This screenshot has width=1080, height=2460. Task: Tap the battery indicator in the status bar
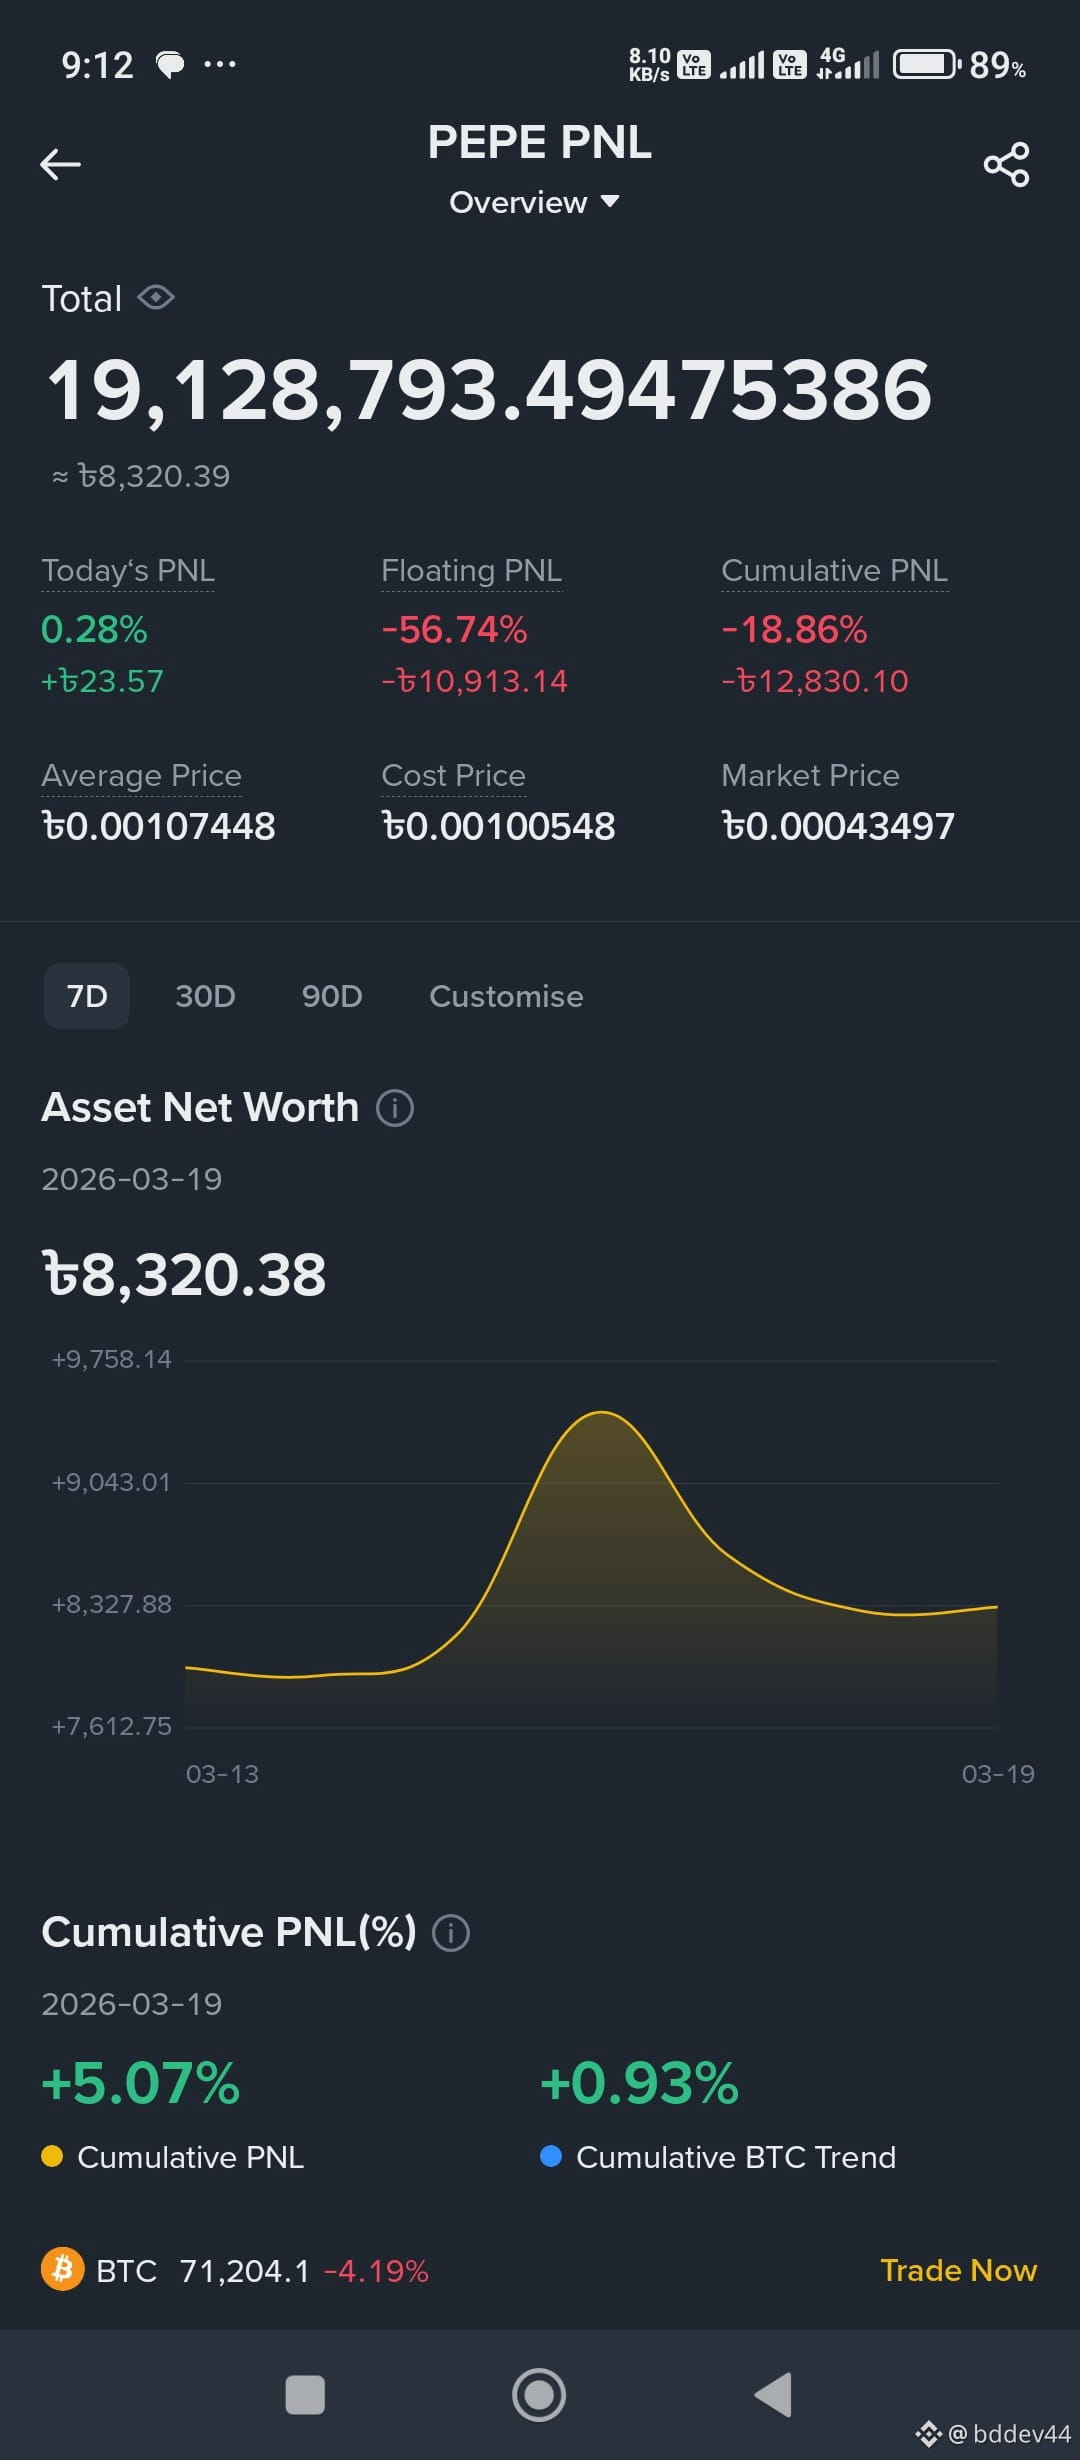[x=926, y=65]
